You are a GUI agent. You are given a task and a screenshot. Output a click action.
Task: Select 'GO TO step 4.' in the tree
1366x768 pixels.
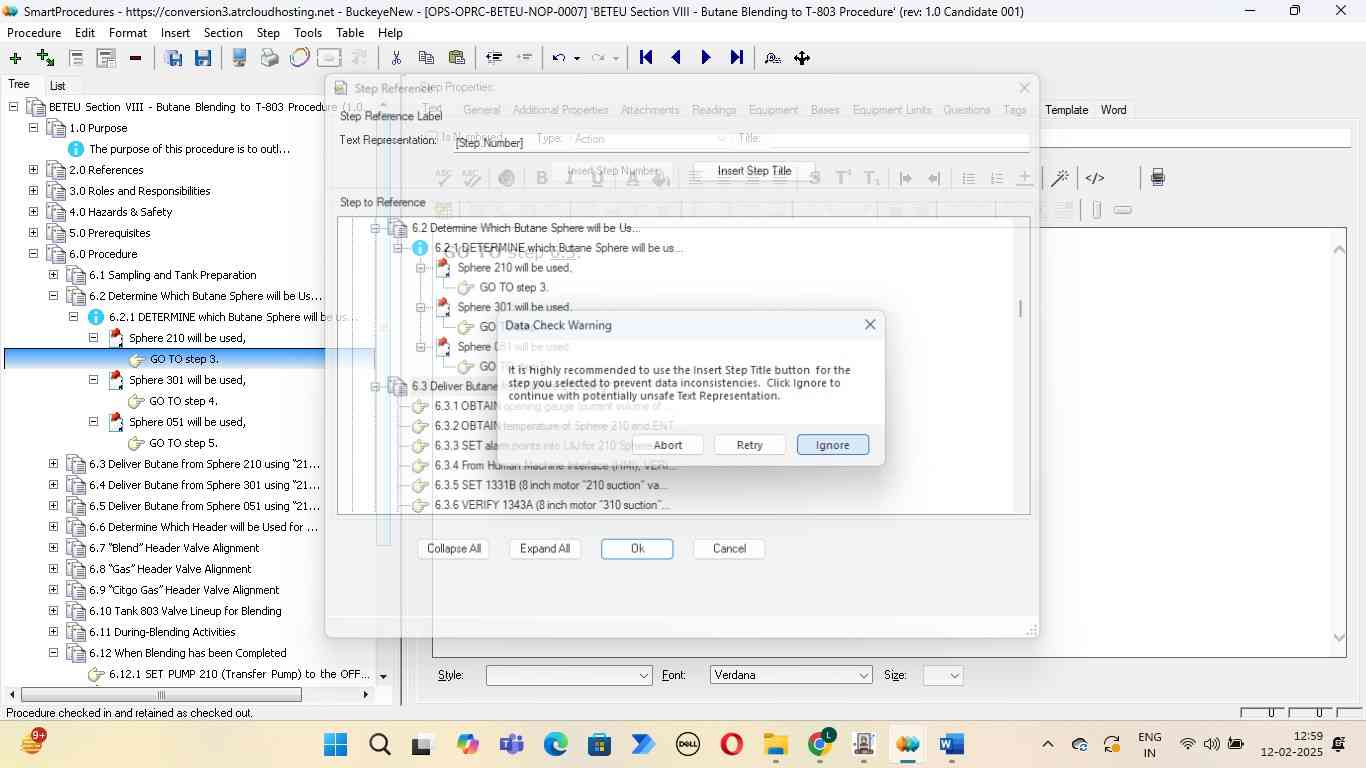[x=183, y=401]
